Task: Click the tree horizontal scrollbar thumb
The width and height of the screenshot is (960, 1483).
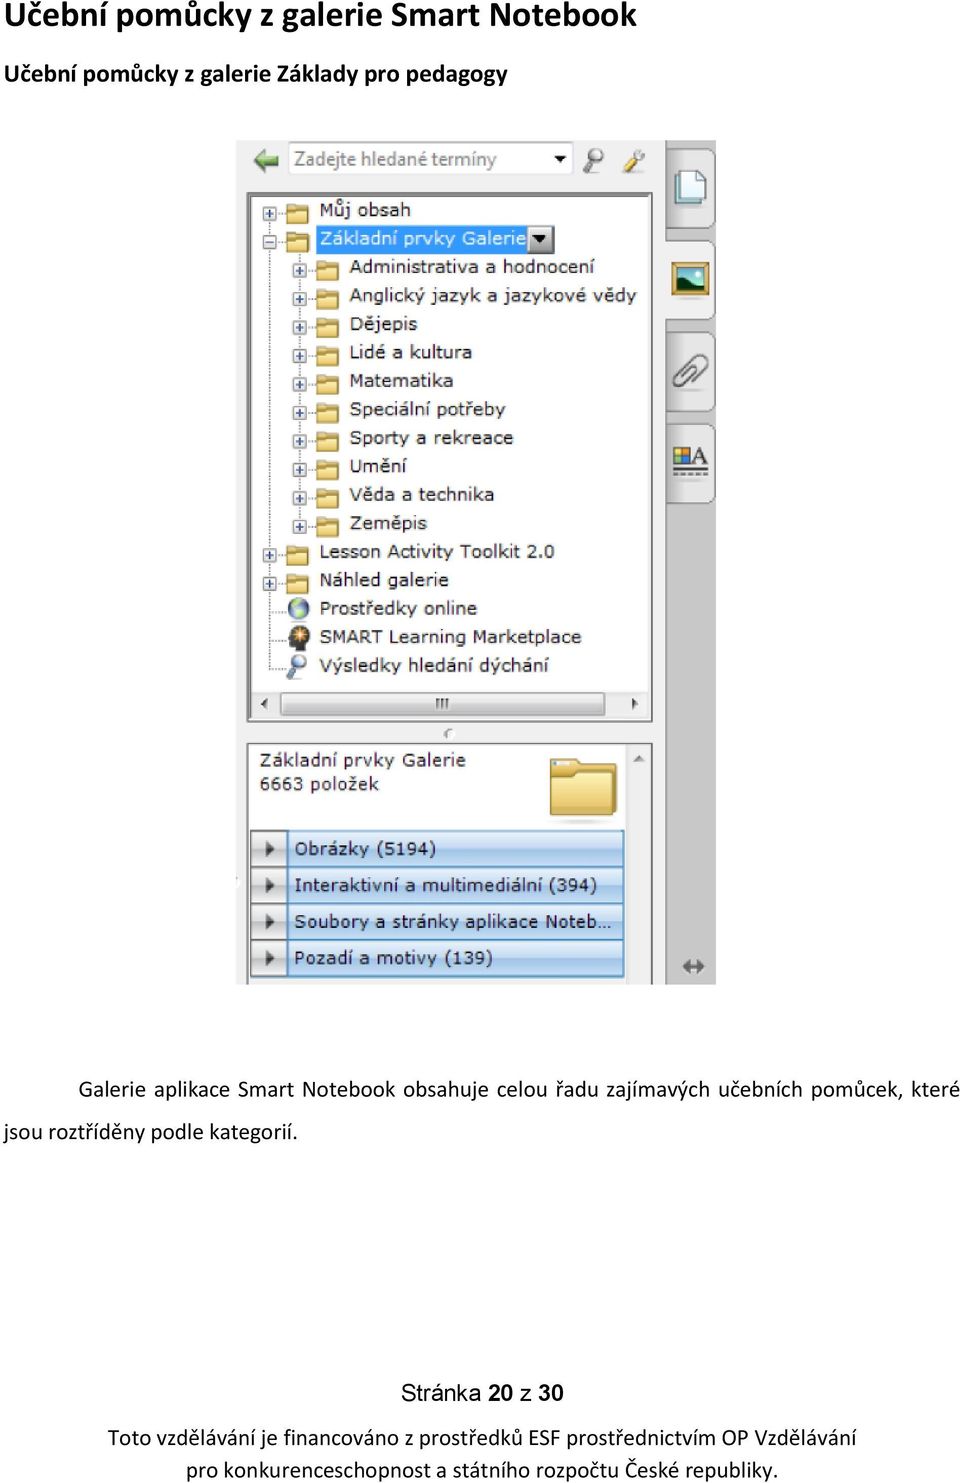Action: pos(442,704)
